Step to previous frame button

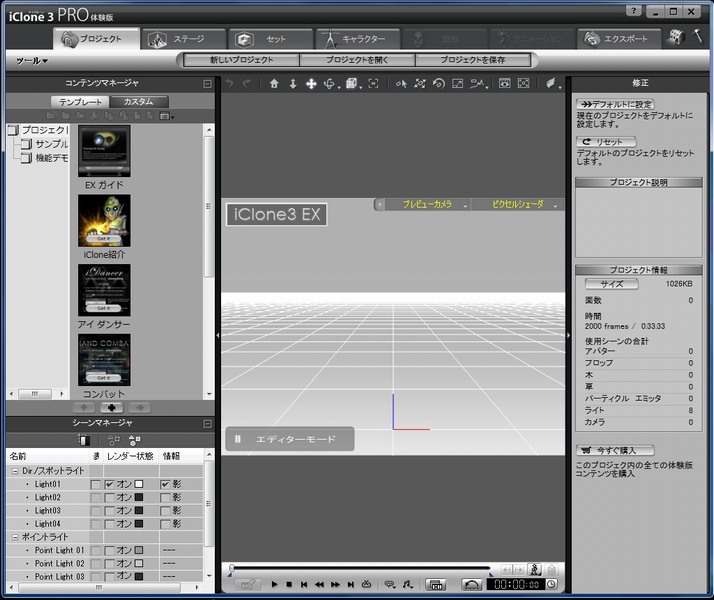[319, 584]
